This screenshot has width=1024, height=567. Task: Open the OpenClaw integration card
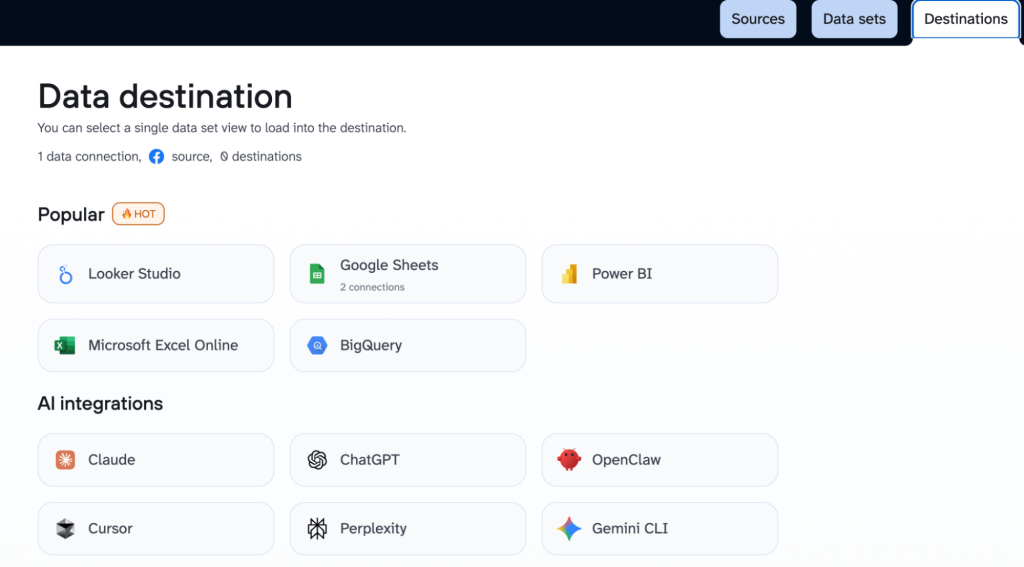pyautogui.click(x=660, y=460)
